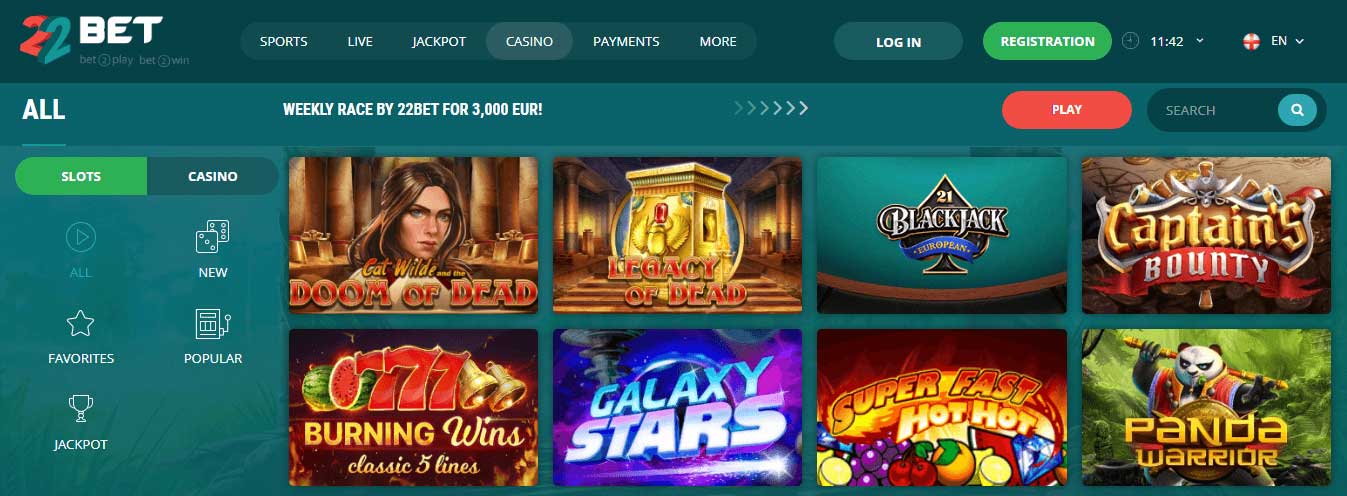The height and width of the screenshot is (496, 1347).
Task: Open the NEW games dice icon
Action: coord(212,236)
